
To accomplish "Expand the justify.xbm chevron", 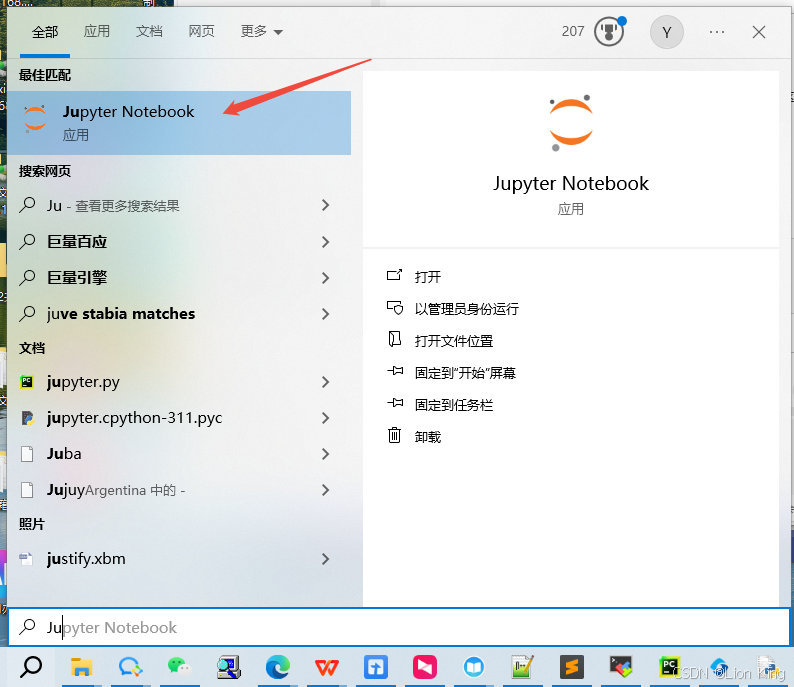I will pyautogui.click(x=326, y=558).
